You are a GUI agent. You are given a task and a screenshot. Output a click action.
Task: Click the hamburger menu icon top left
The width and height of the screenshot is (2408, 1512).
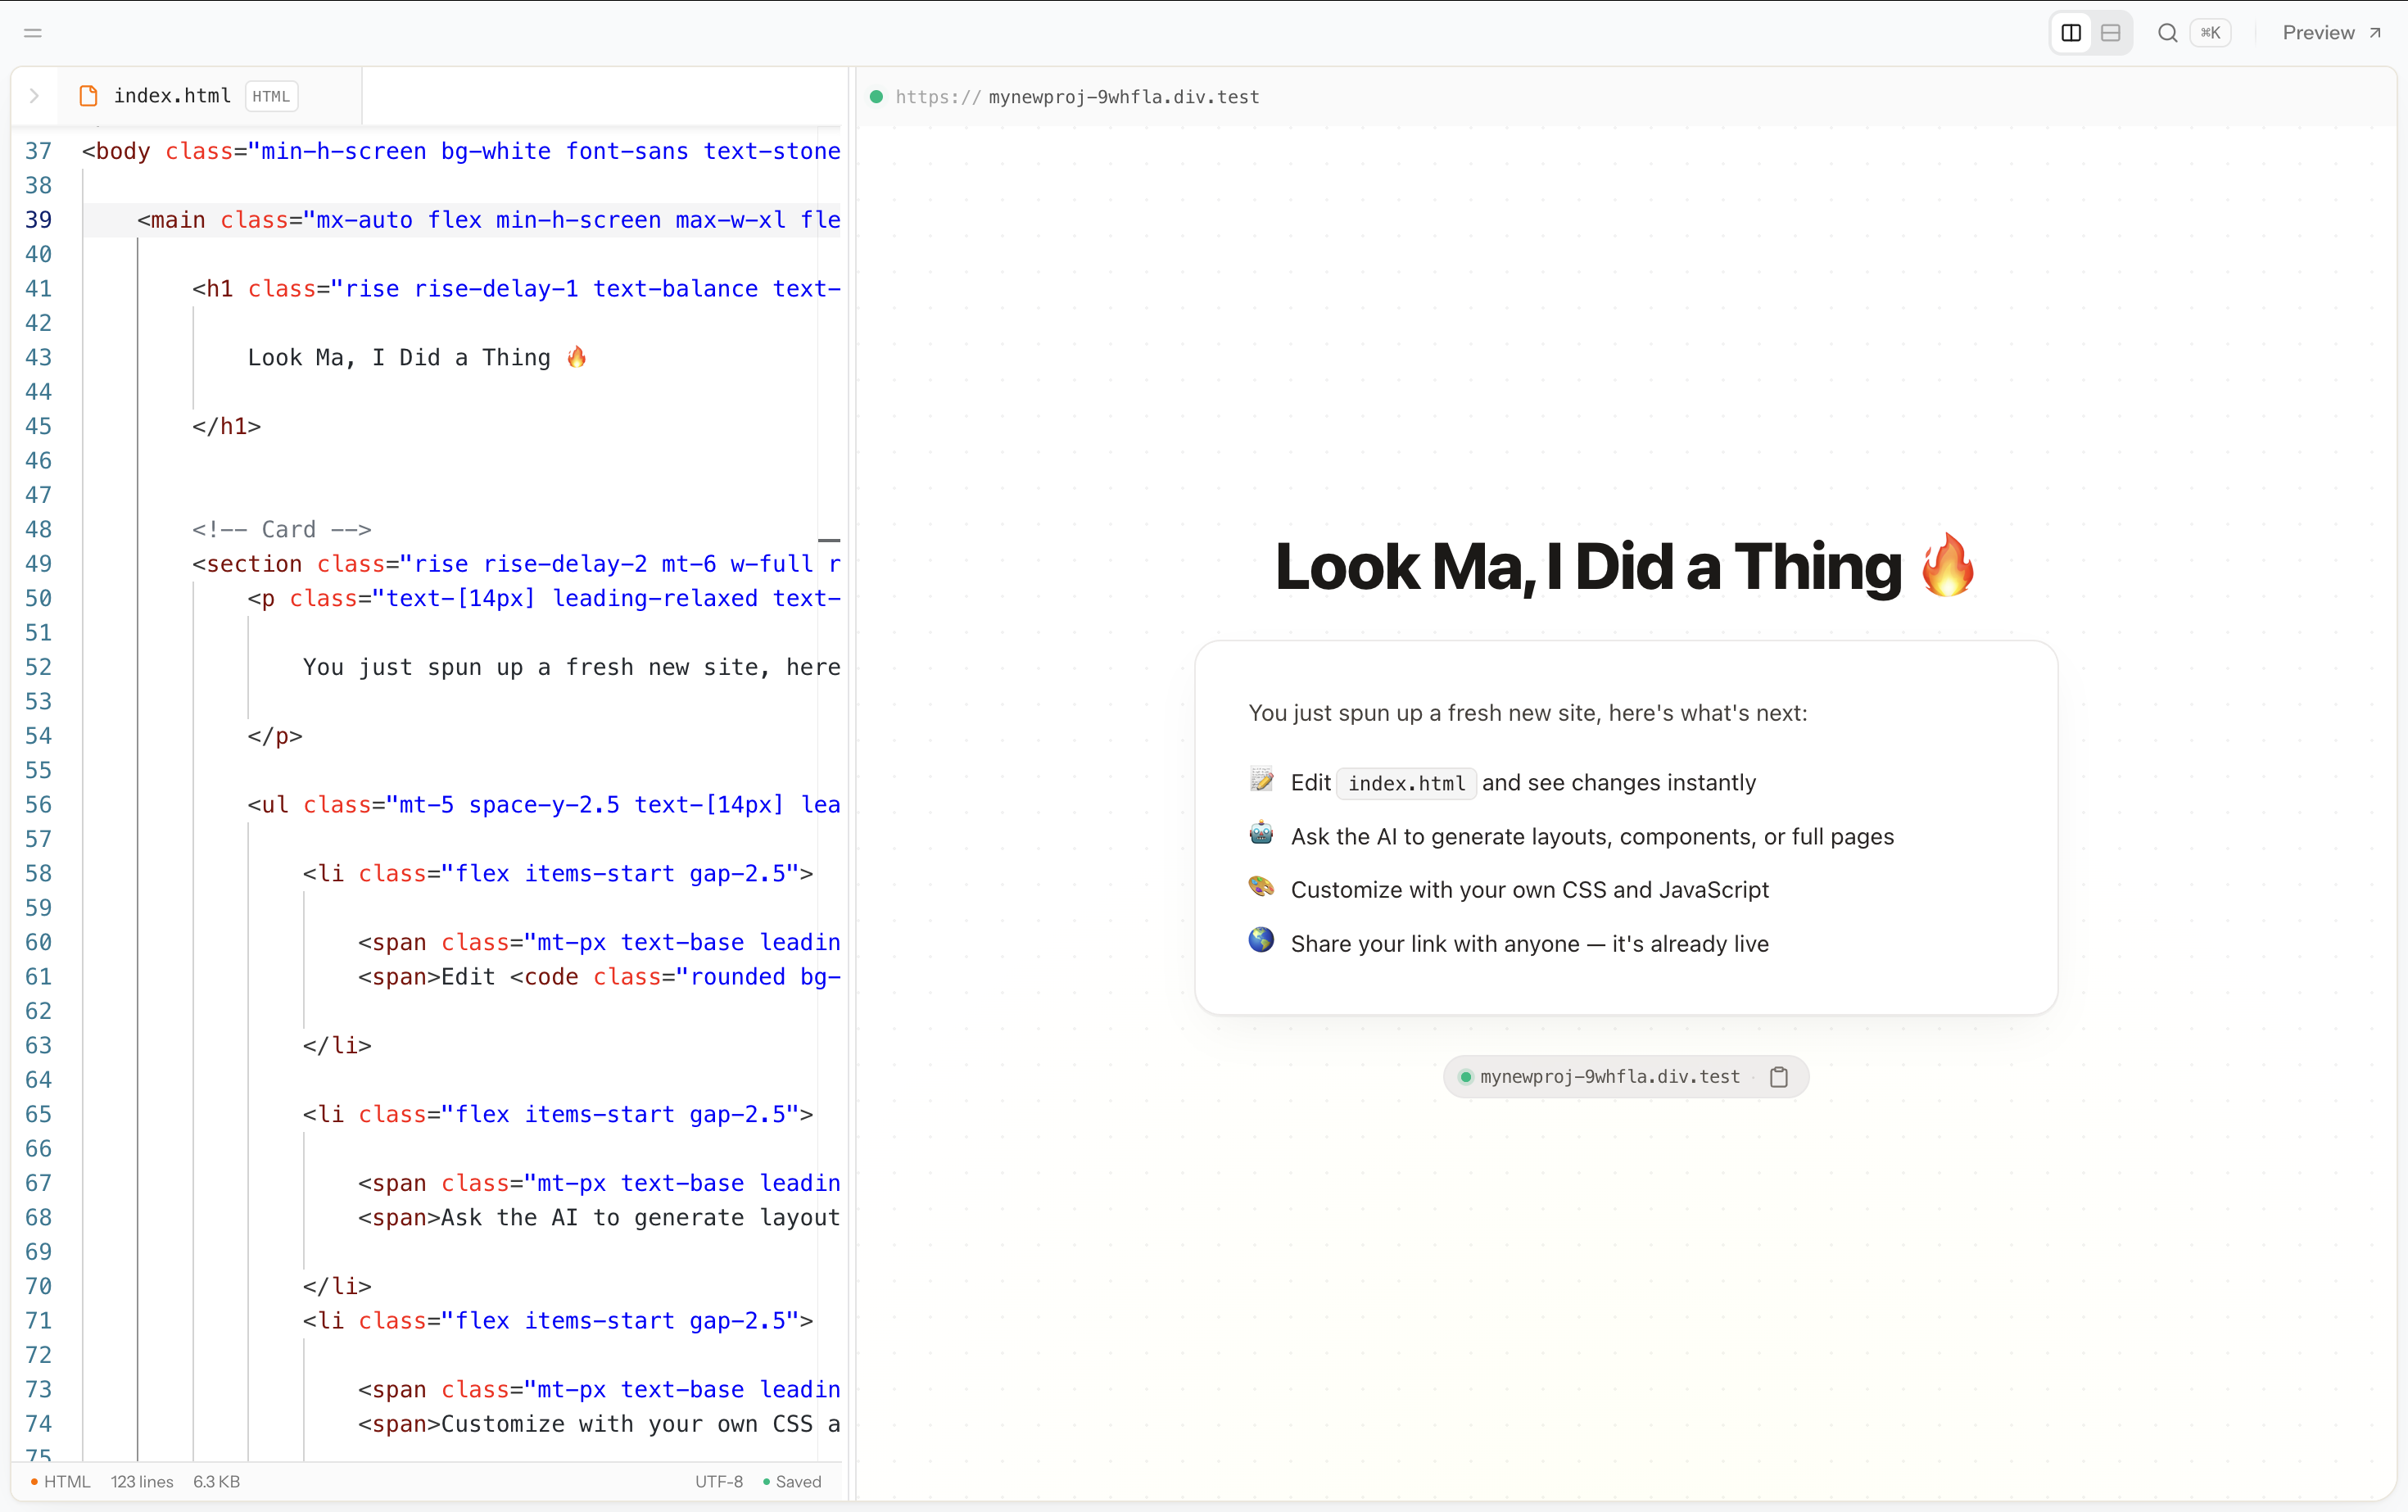[33, 33]
